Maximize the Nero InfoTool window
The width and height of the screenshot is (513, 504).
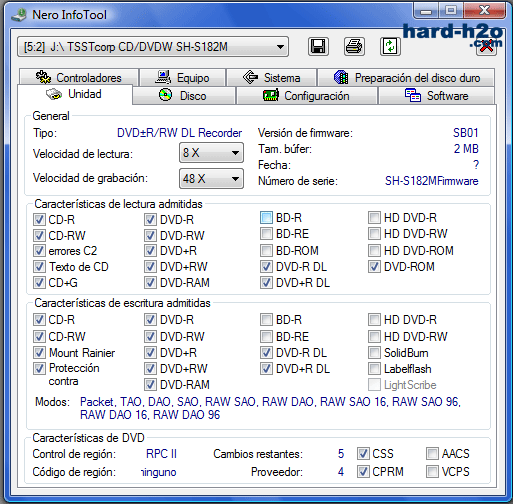[x=451, y=12]
